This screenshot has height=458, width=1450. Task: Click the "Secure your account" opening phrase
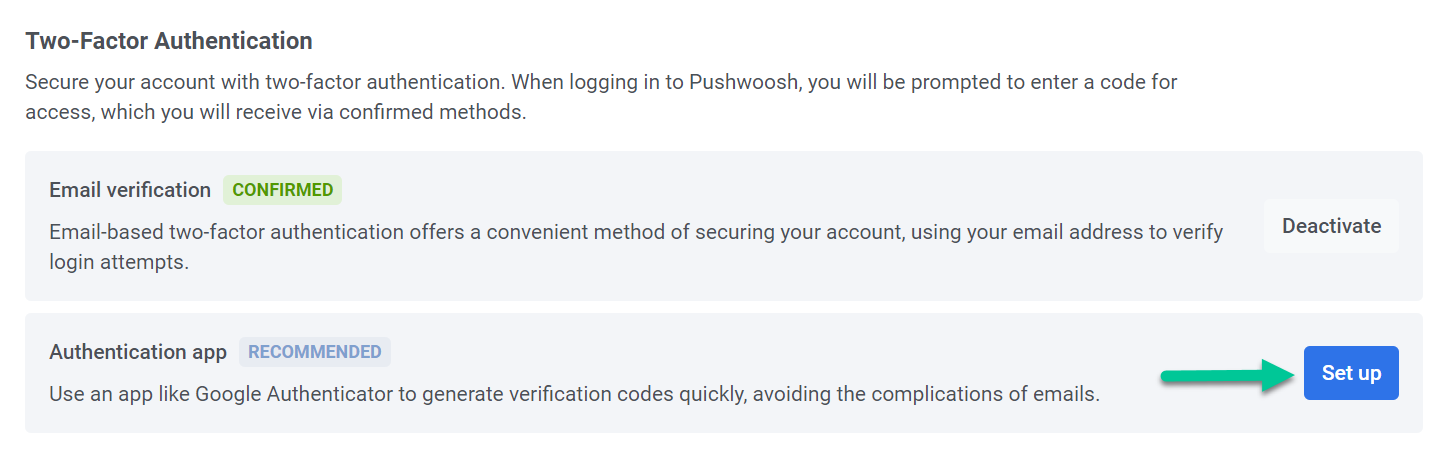(x=106, y=82)
